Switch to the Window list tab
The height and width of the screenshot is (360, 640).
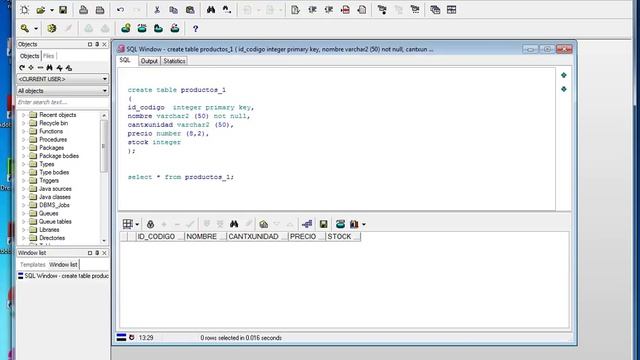coord(63,264)
